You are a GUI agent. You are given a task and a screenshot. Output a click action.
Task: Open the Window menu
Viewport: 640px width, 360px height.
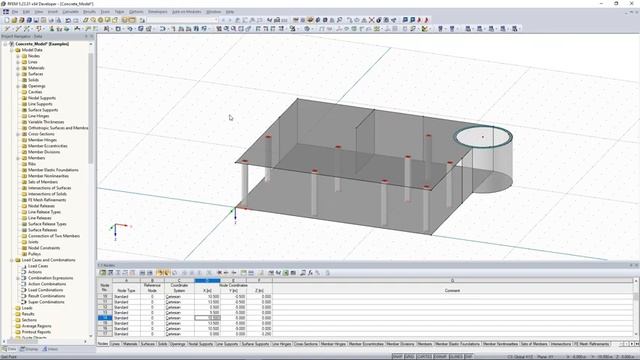(213, 12)
